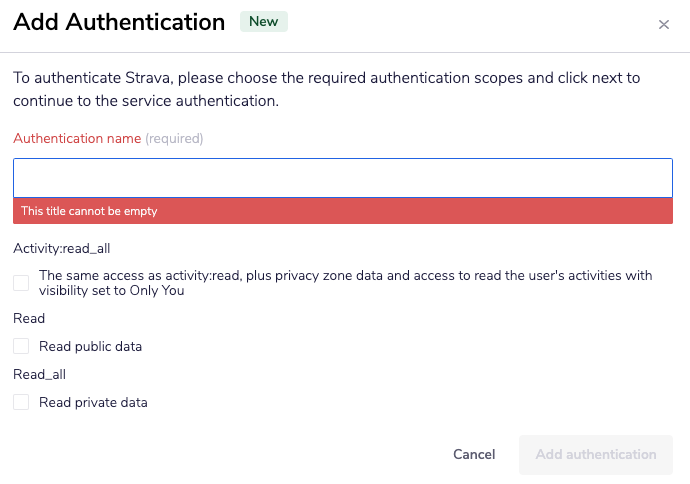Tick the Read private data checkbox
Viewport: 690px width, 484px height.
[x=21, y=402]
